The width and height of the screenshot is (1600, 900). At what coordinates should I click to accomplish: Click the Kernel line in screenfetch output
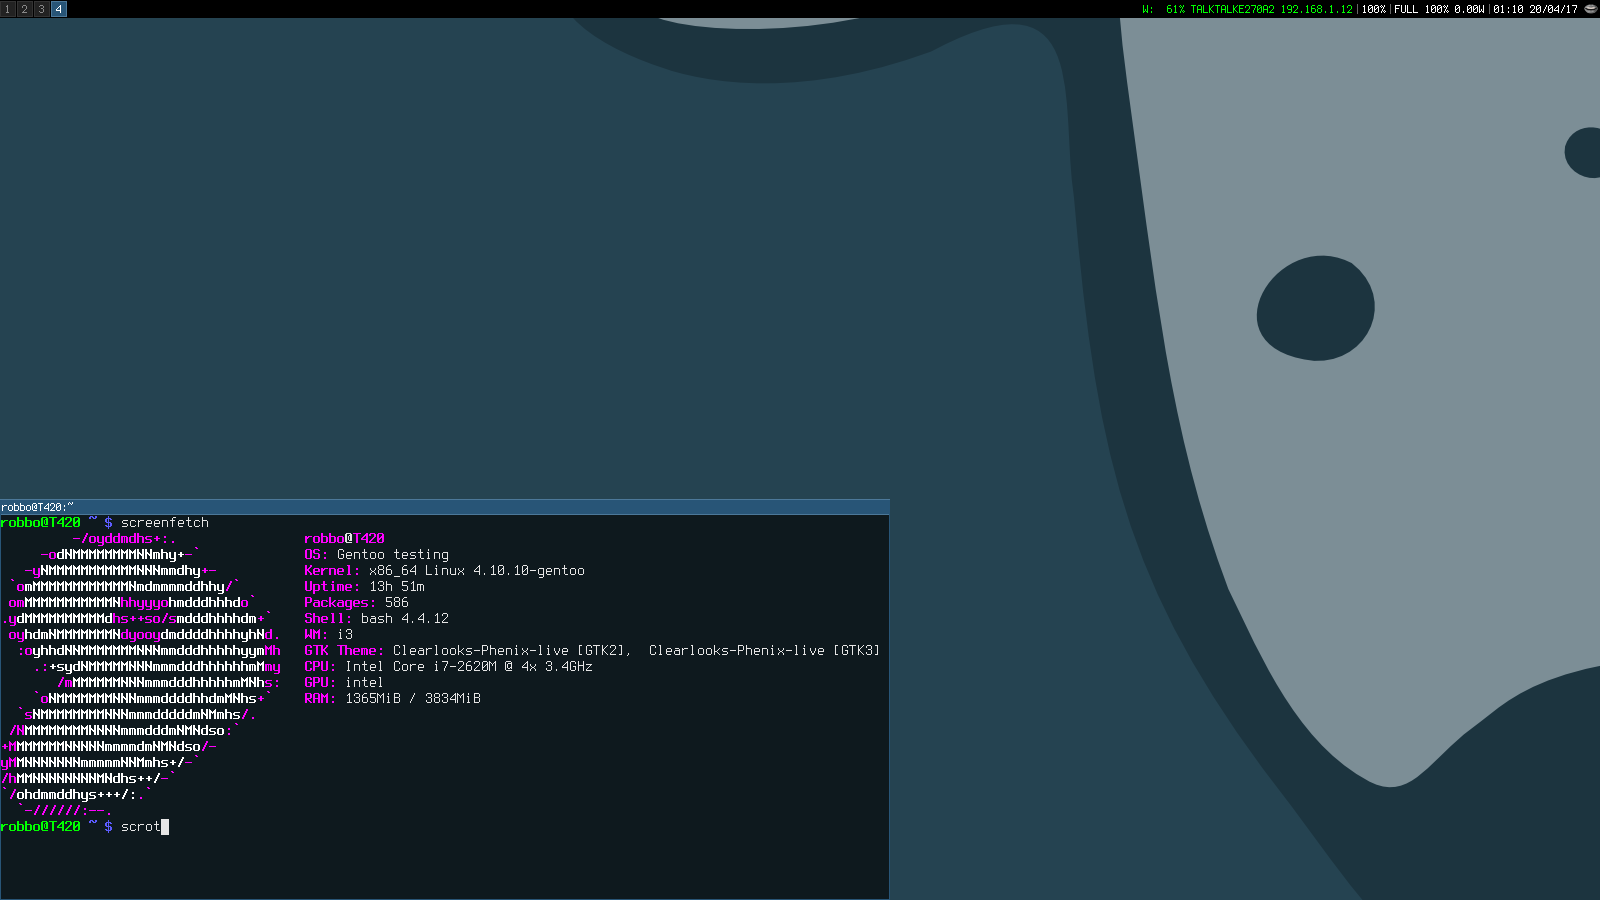coord(444,571)
